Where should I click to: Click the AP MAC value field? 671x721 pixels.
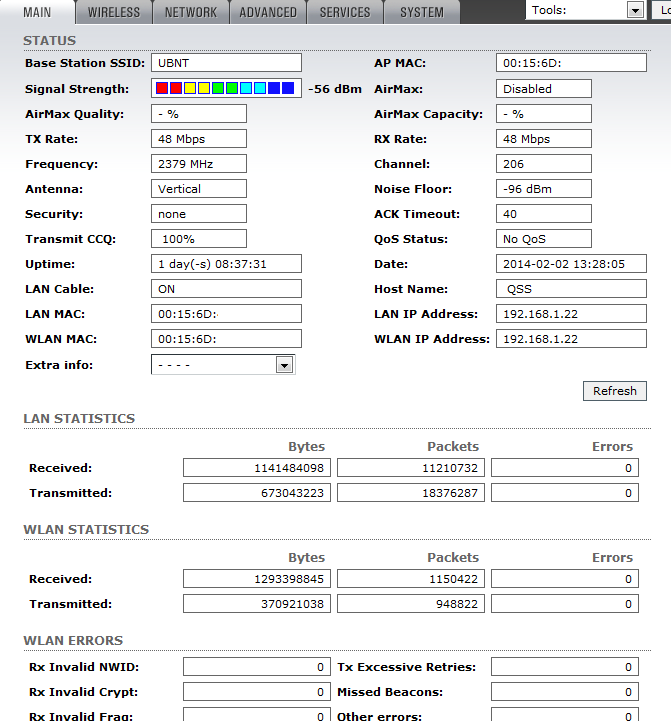coord(571,63)
